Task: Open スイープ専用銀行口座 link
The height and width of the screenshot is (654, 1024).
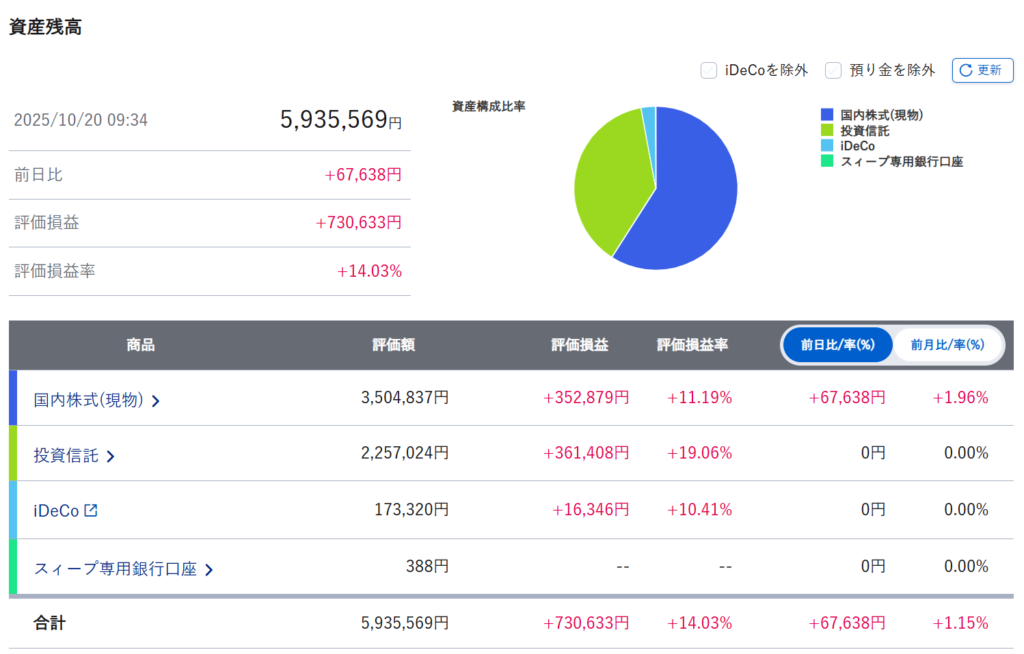Action: 115,569
